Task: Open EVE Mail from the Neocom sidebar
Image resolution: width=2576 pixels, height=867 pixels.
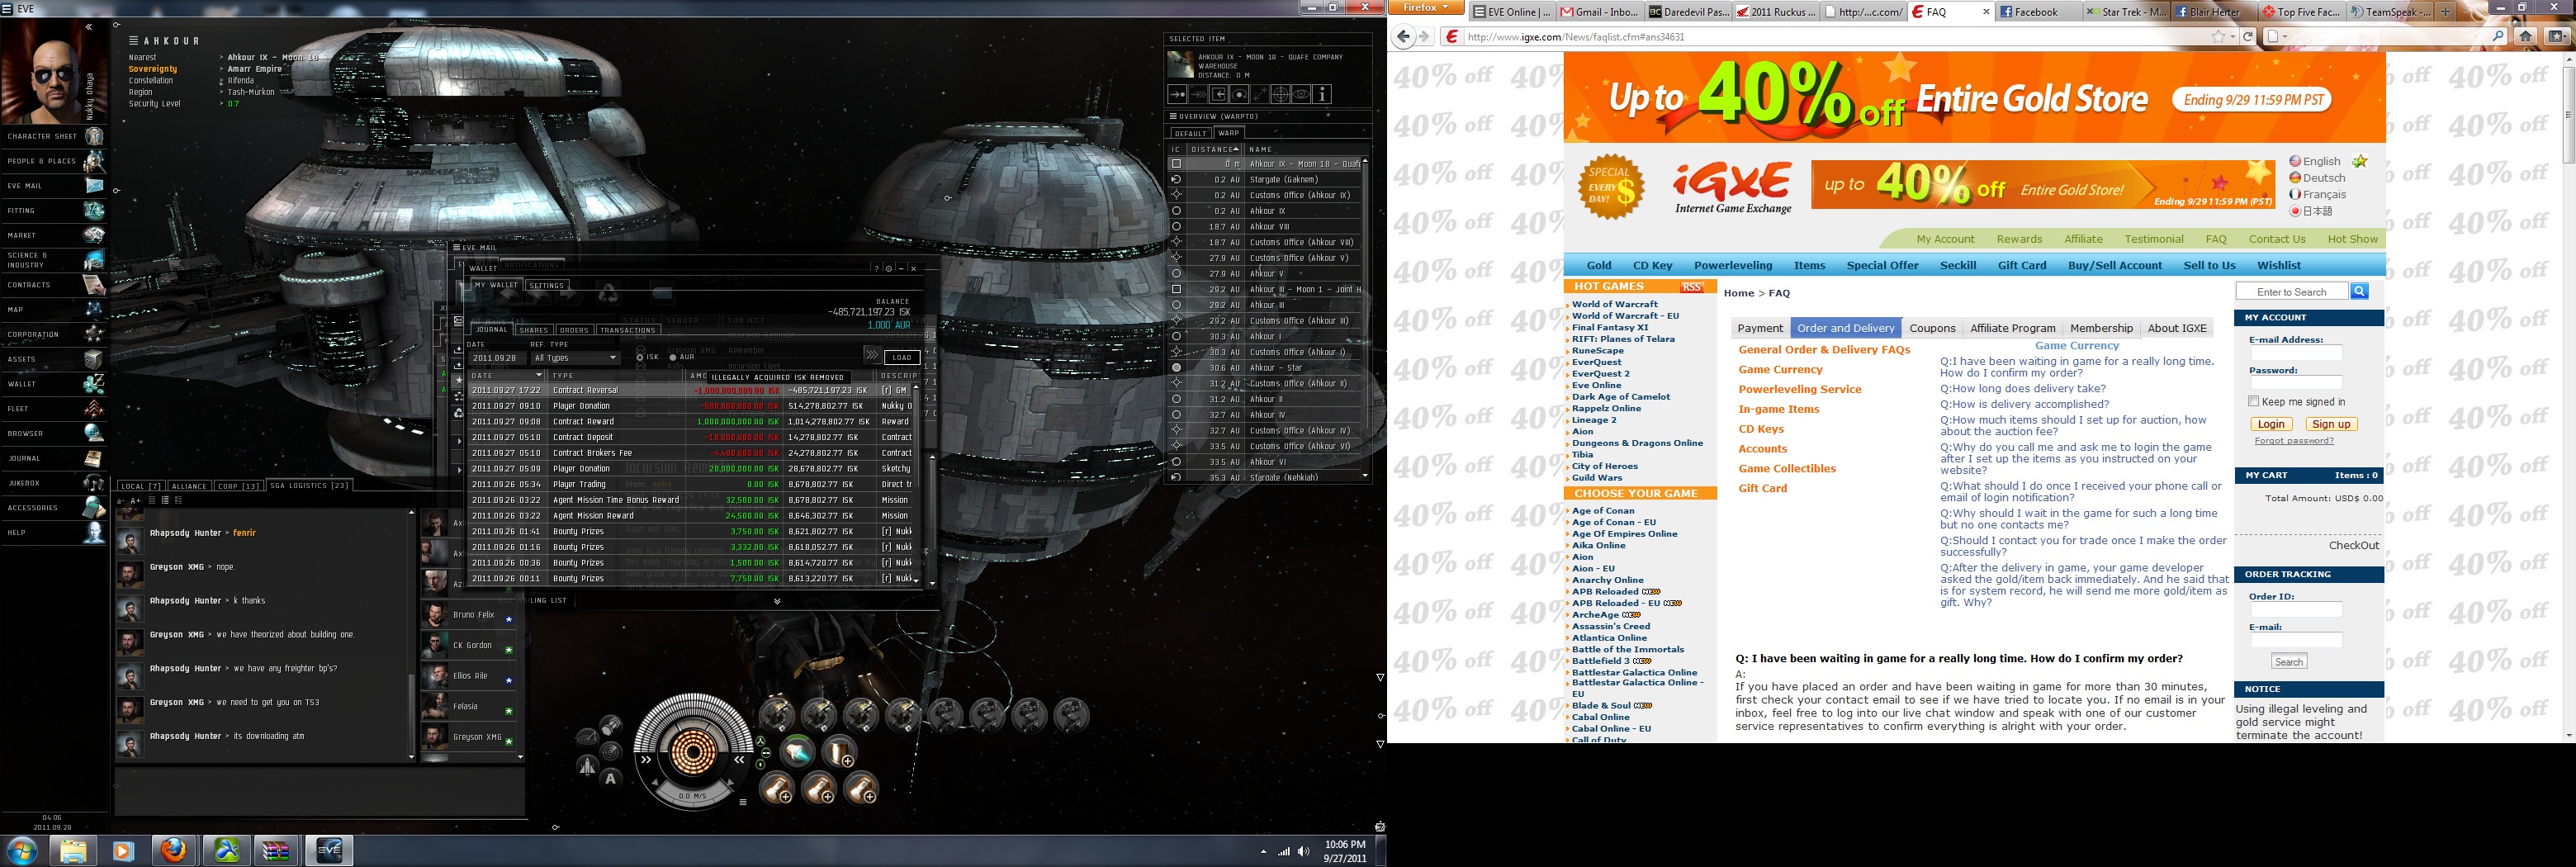Action: [x=54, y=186]
